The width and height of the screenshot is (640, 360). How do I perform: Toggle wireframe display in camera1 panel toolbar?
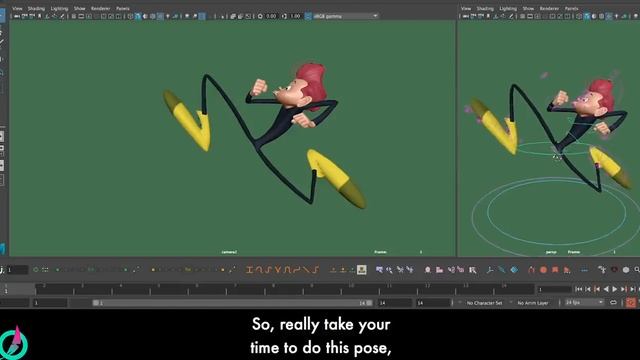[131, 16]
